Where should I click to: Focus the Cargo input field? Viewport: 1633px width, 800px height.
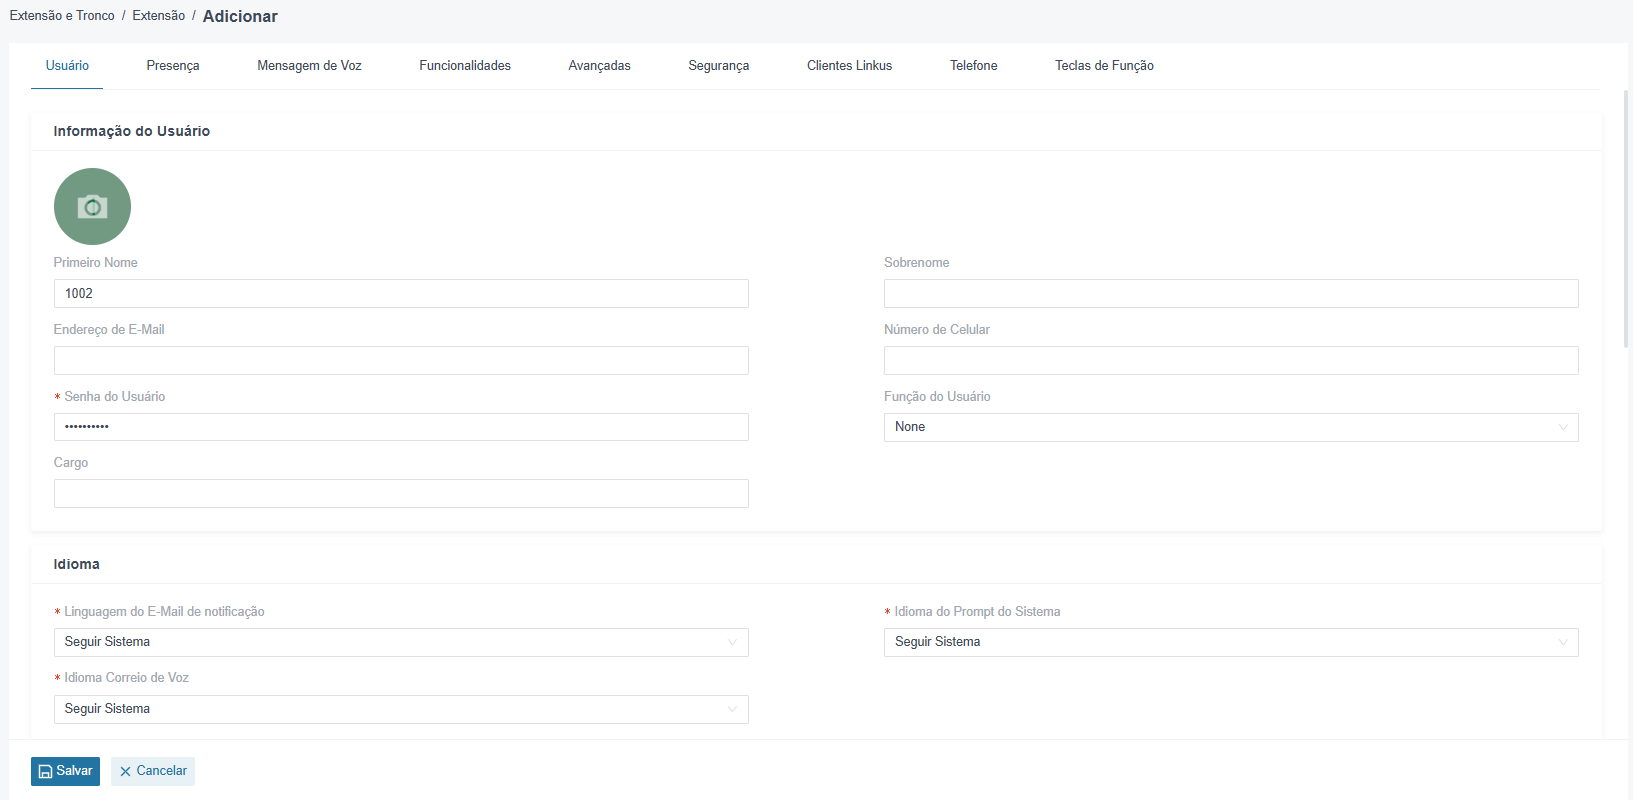[x=401, y=493]
